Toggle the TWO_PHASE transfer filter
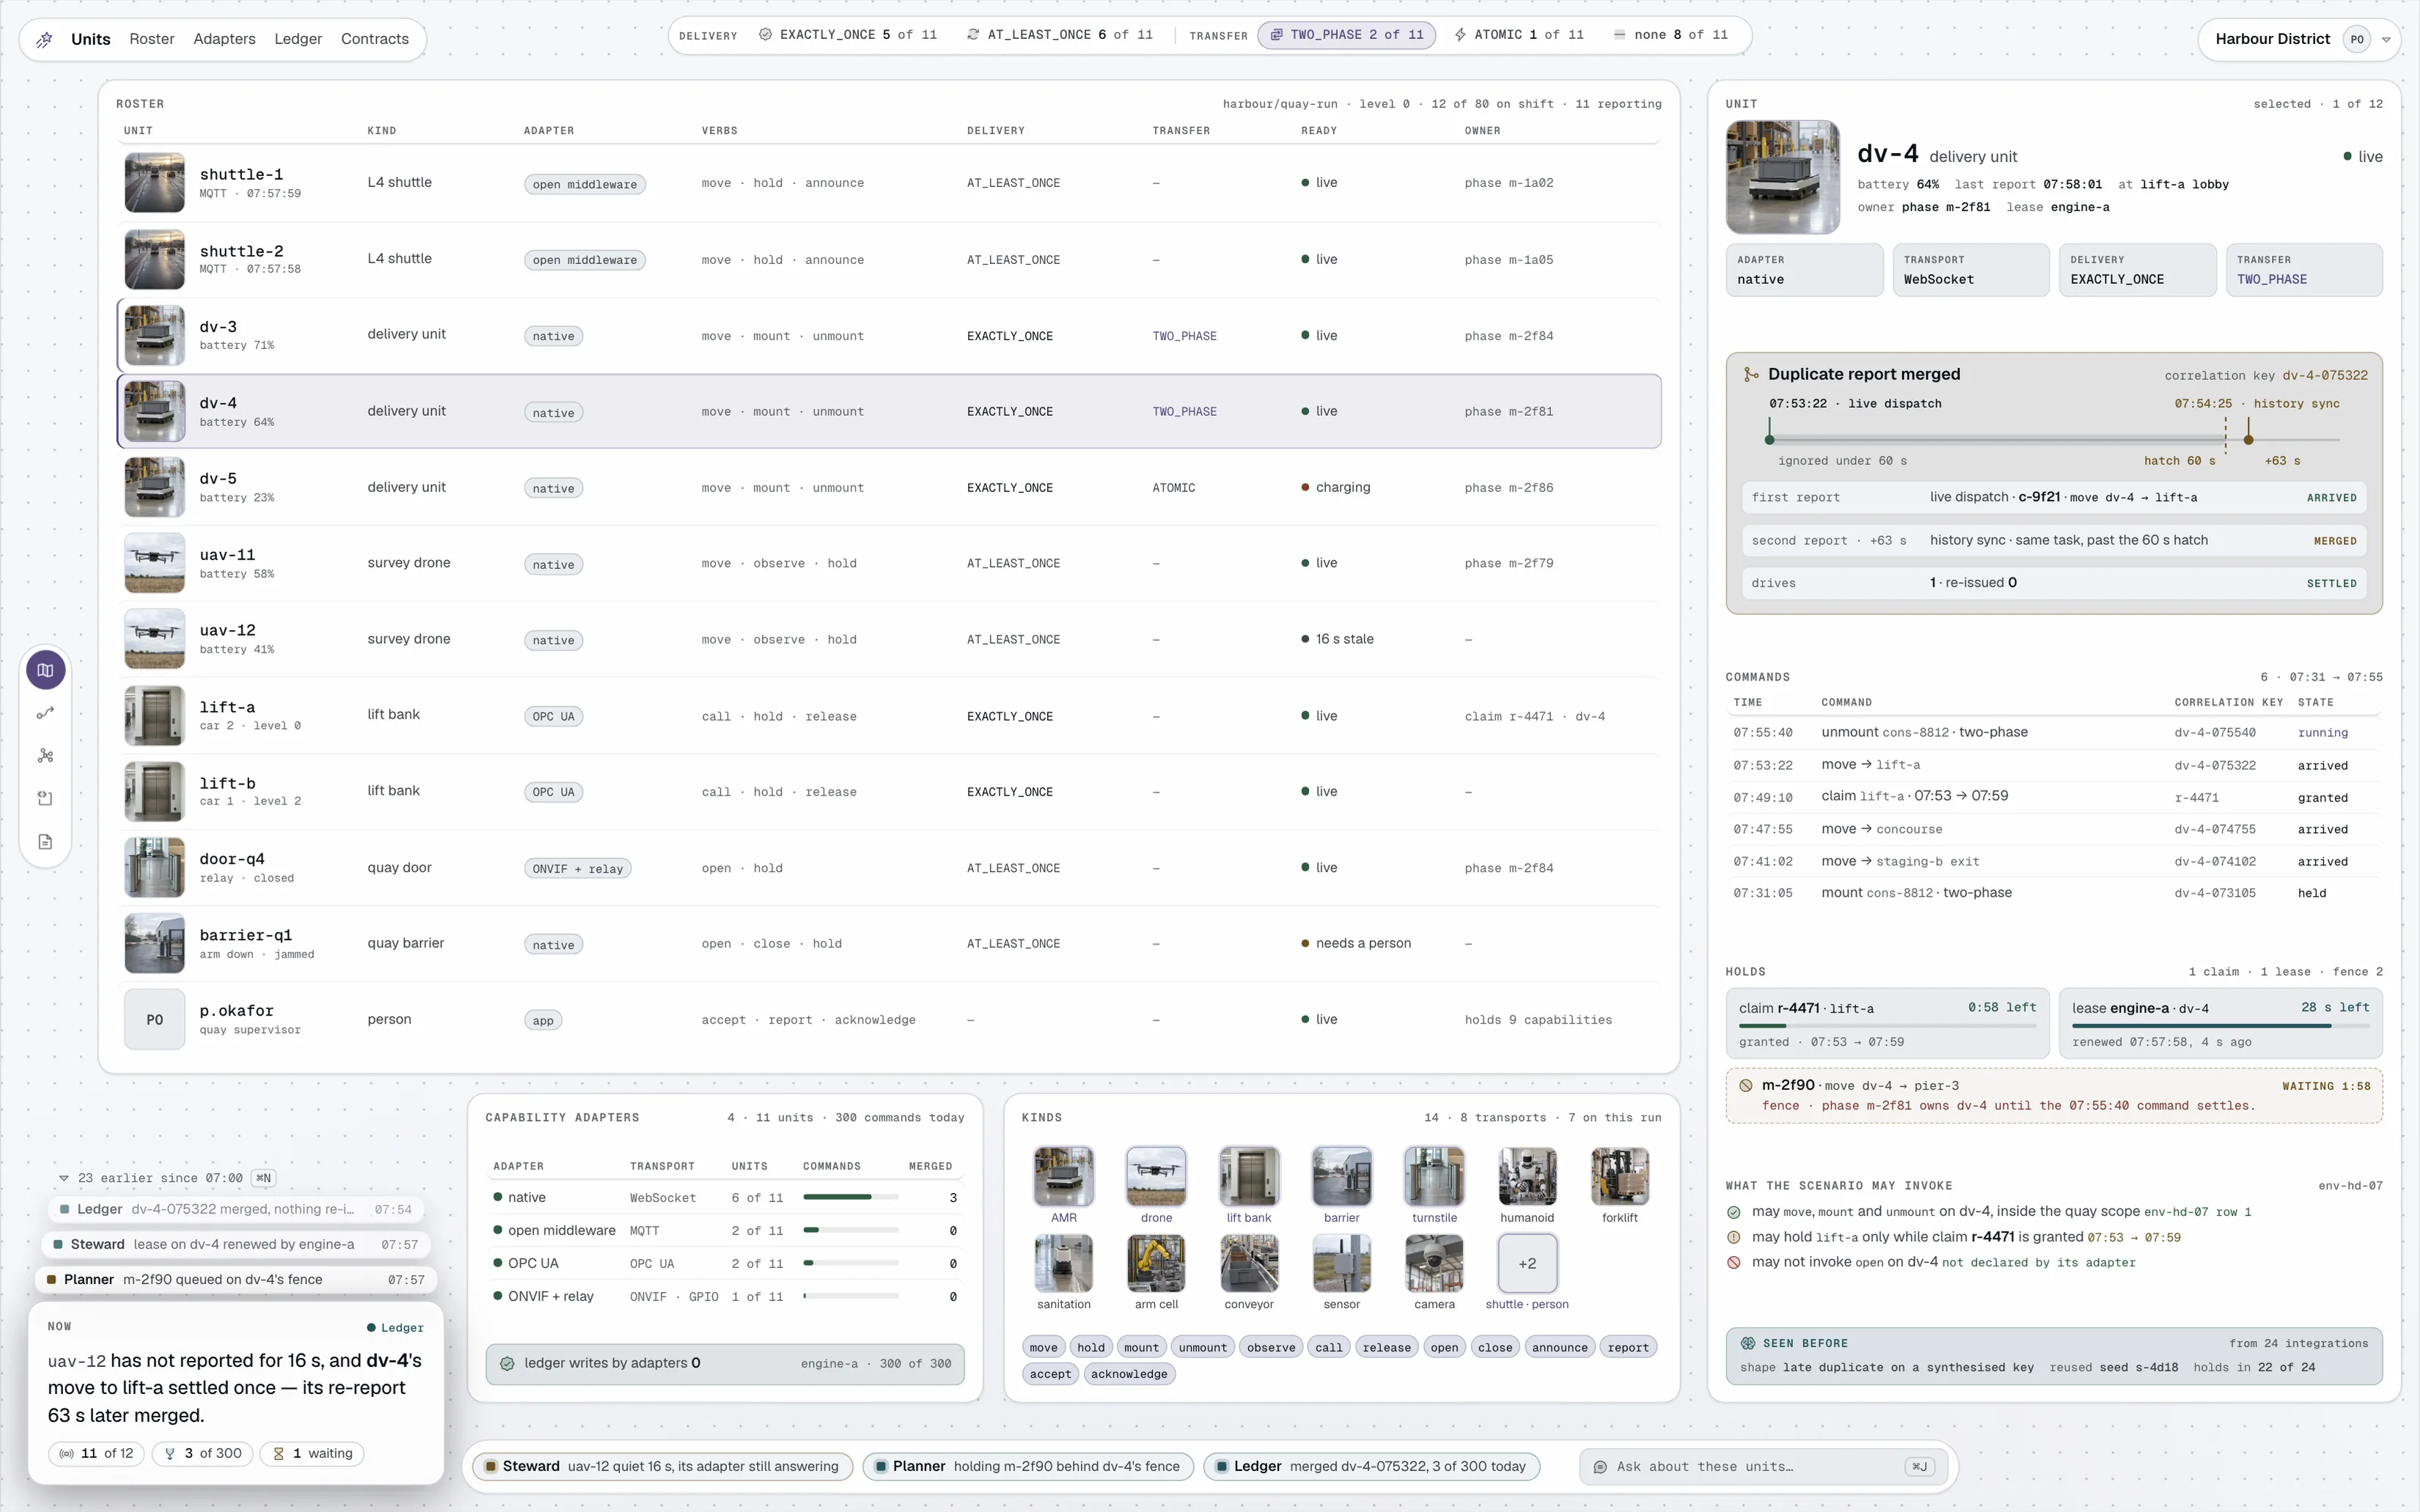 coord(1346,35)
